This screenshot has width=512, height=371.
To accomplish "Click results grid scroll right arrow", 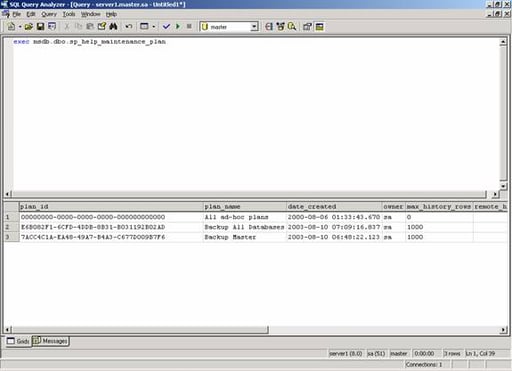I will click(503, 330).
